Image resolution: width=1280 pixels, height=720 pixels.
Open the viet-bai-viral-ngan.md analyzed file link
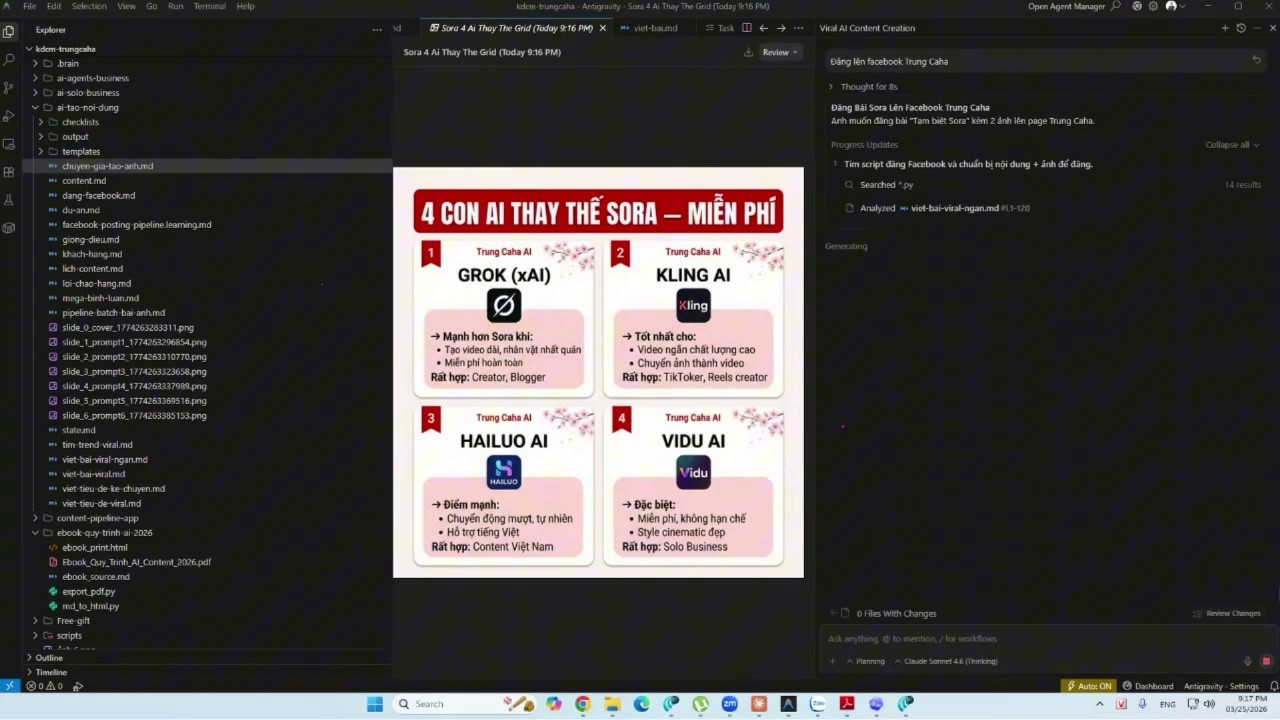pos(955,208)
